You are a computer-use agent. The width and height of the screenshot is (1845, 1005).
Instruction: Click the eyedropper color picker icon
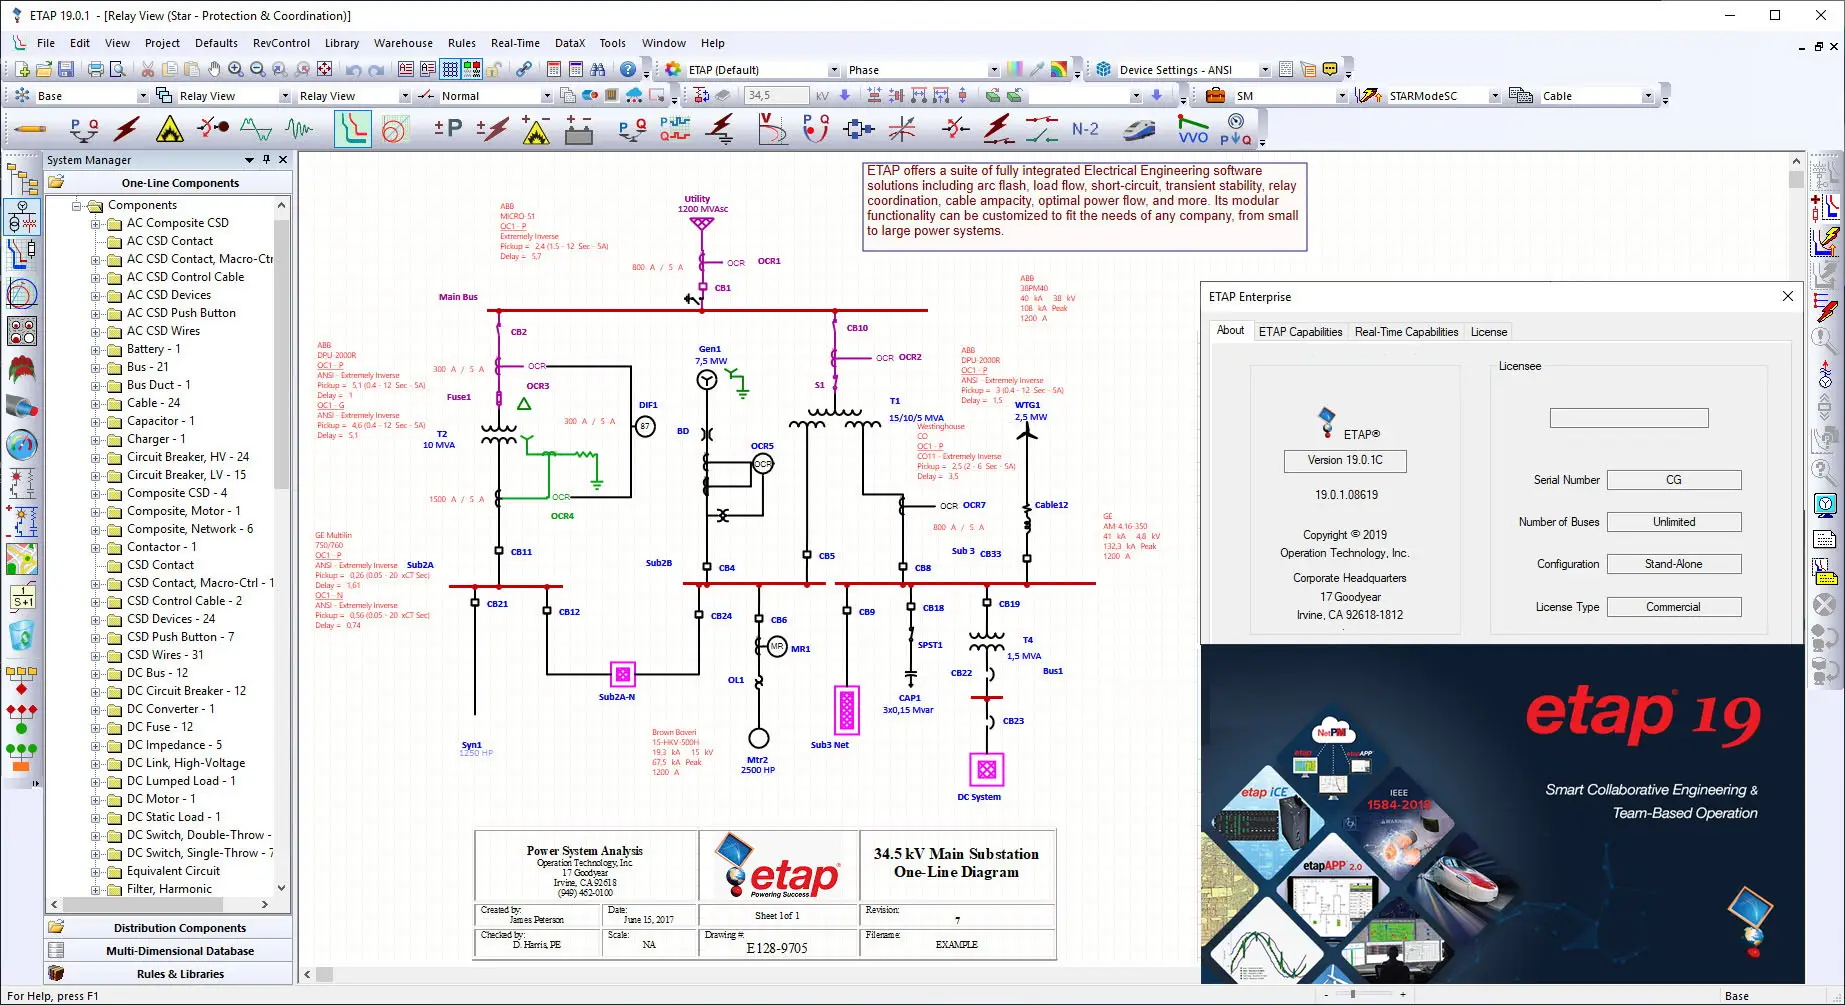pos(1037,69)
